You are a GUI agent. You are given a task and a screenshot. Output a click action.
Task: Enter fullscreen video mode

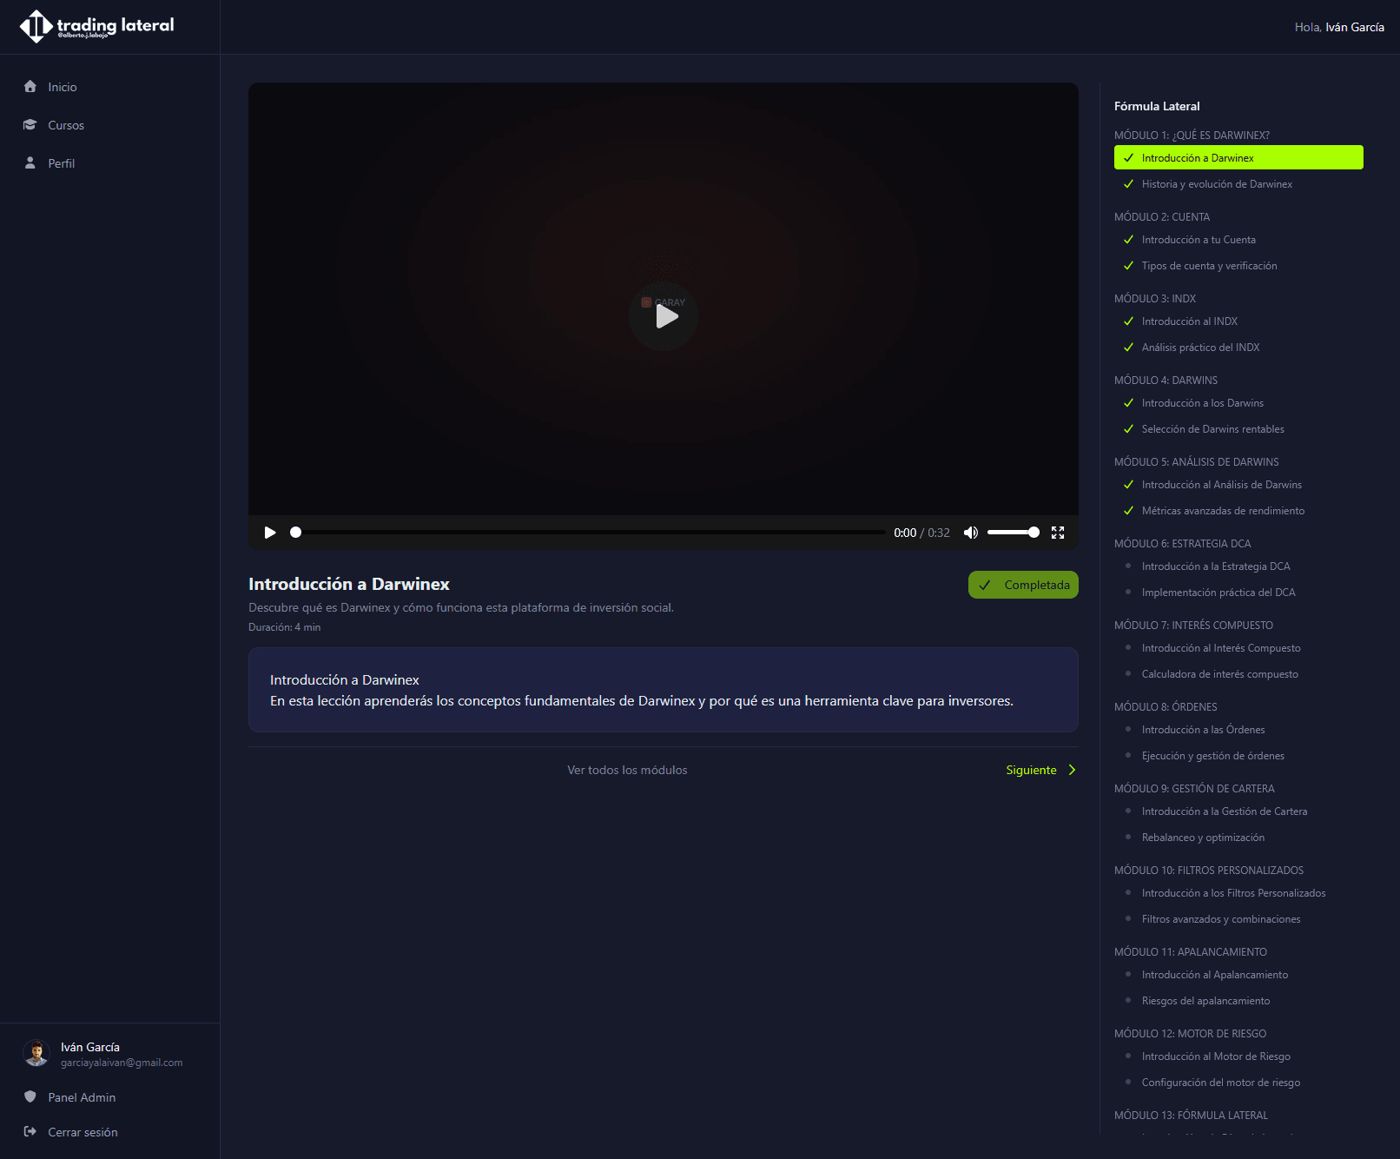(x=1058, y=532)
